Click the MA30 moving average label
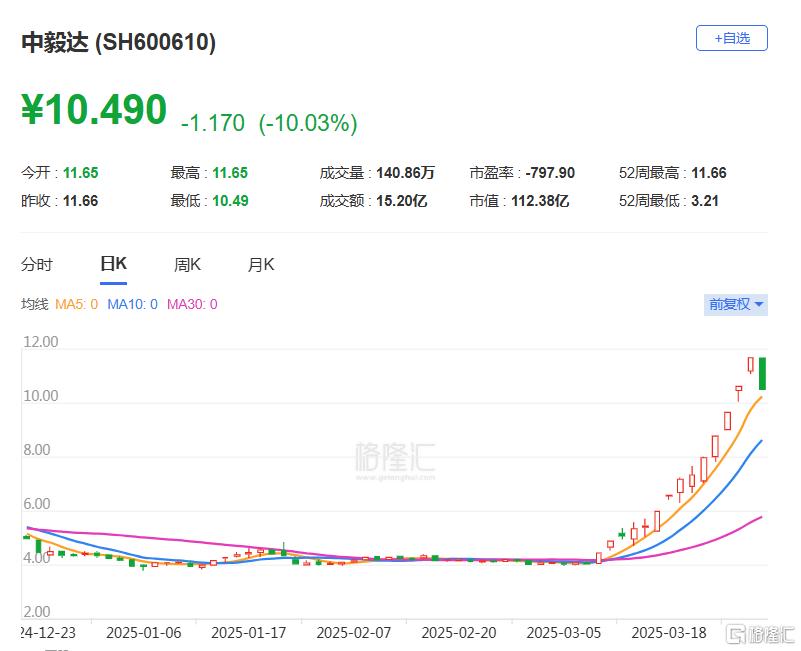Screen dimensions: 801x651 pyautogui.click(x=192, y=305)
